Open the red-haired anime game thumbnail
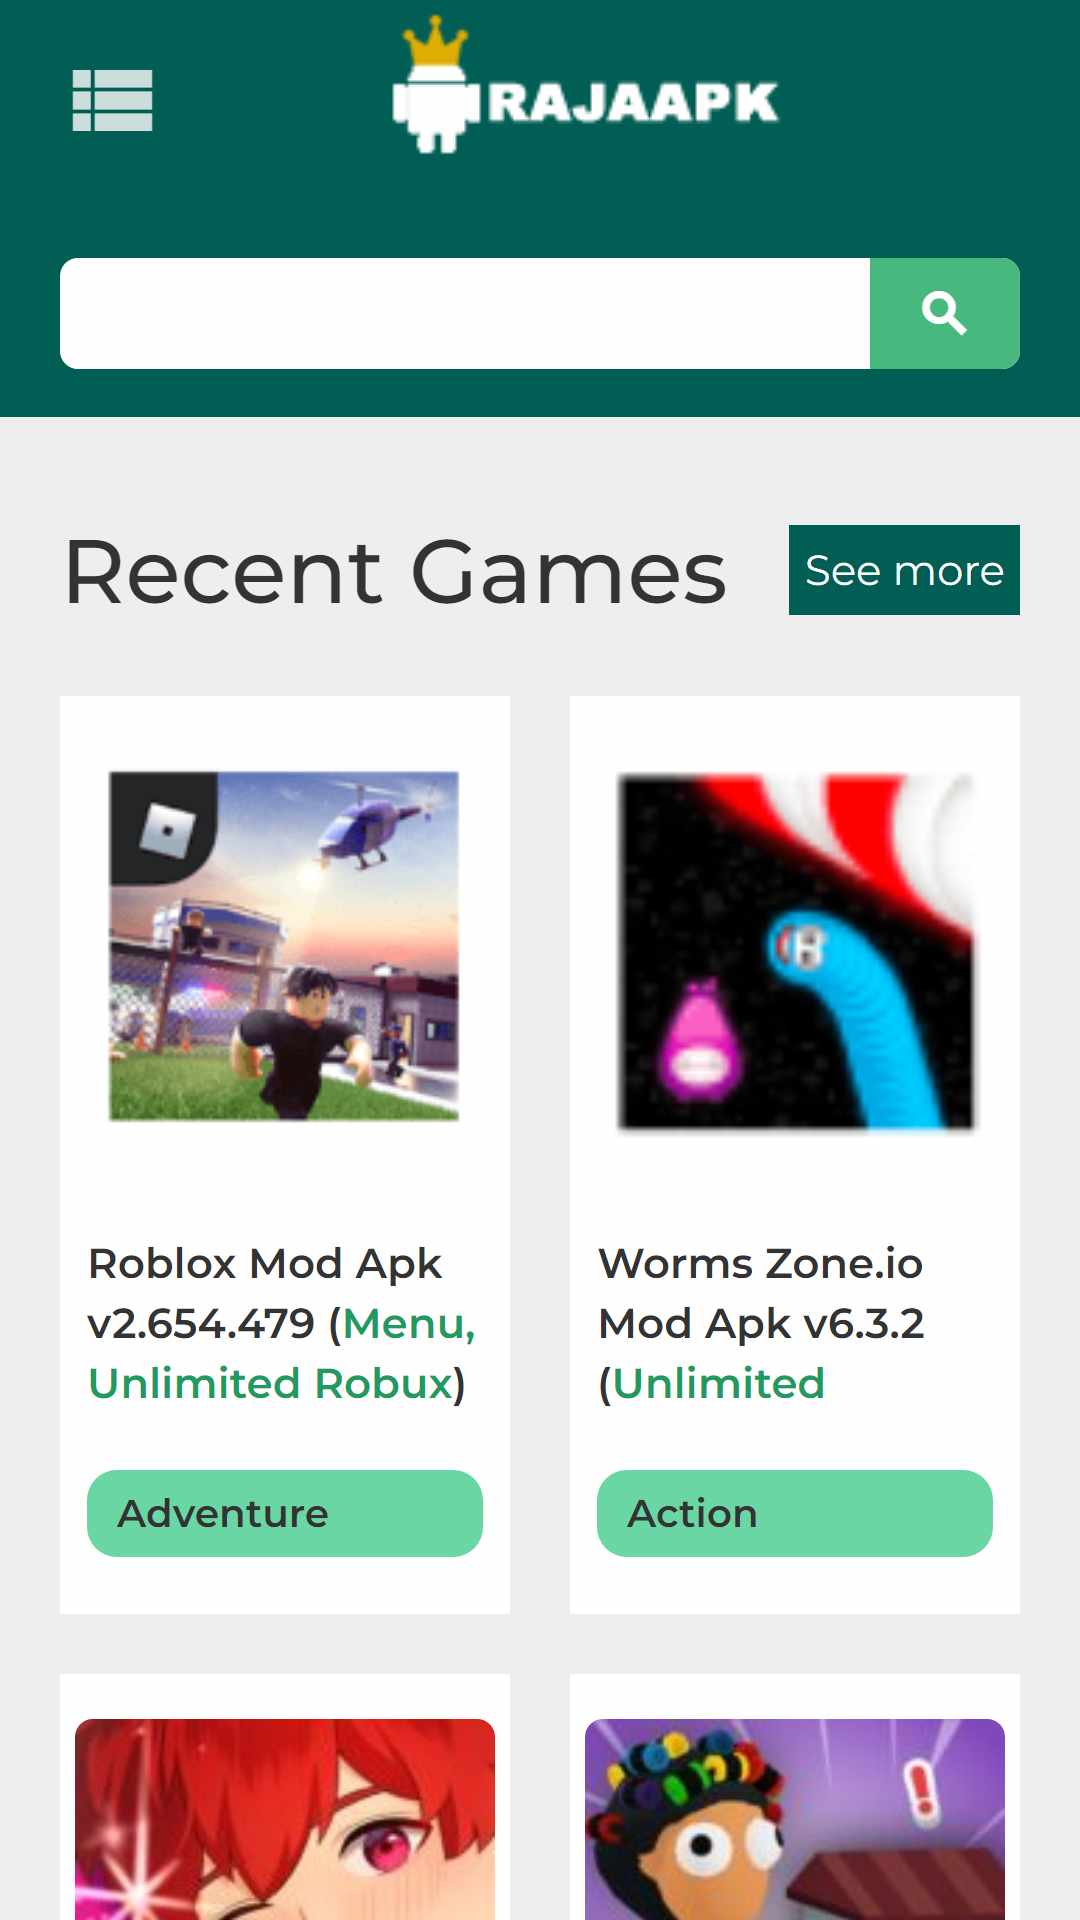This screenshot has height=1920, width=1080. [x=285, y=1819]
